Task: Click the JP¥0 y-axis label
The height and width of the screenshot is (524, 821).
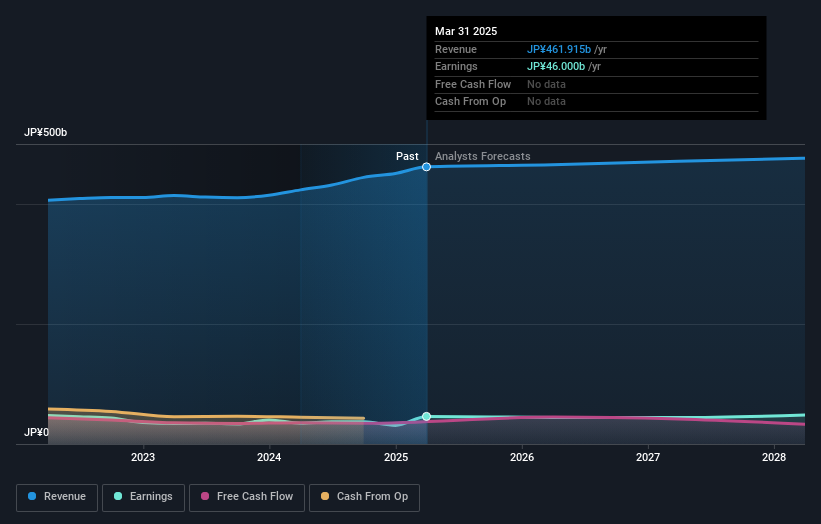Action: [x=36, y=432]
